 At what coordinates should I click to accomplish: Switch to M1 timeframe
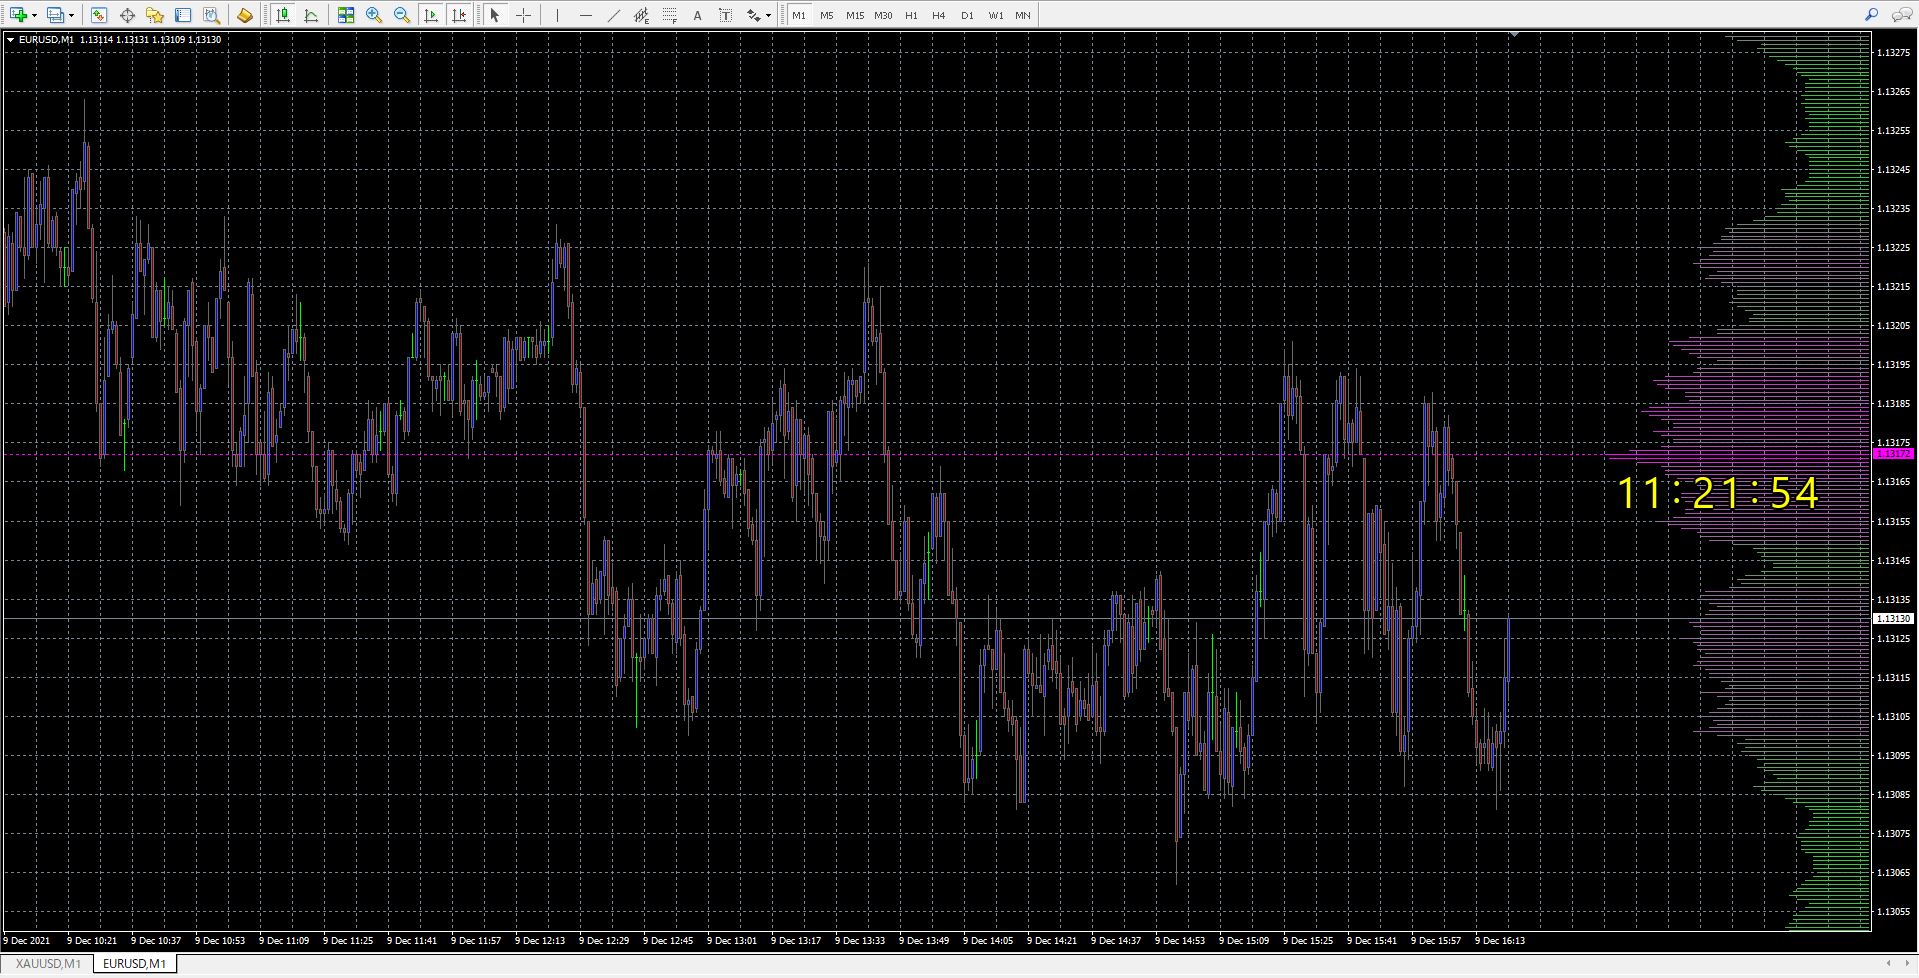click(x=799, y=15)
